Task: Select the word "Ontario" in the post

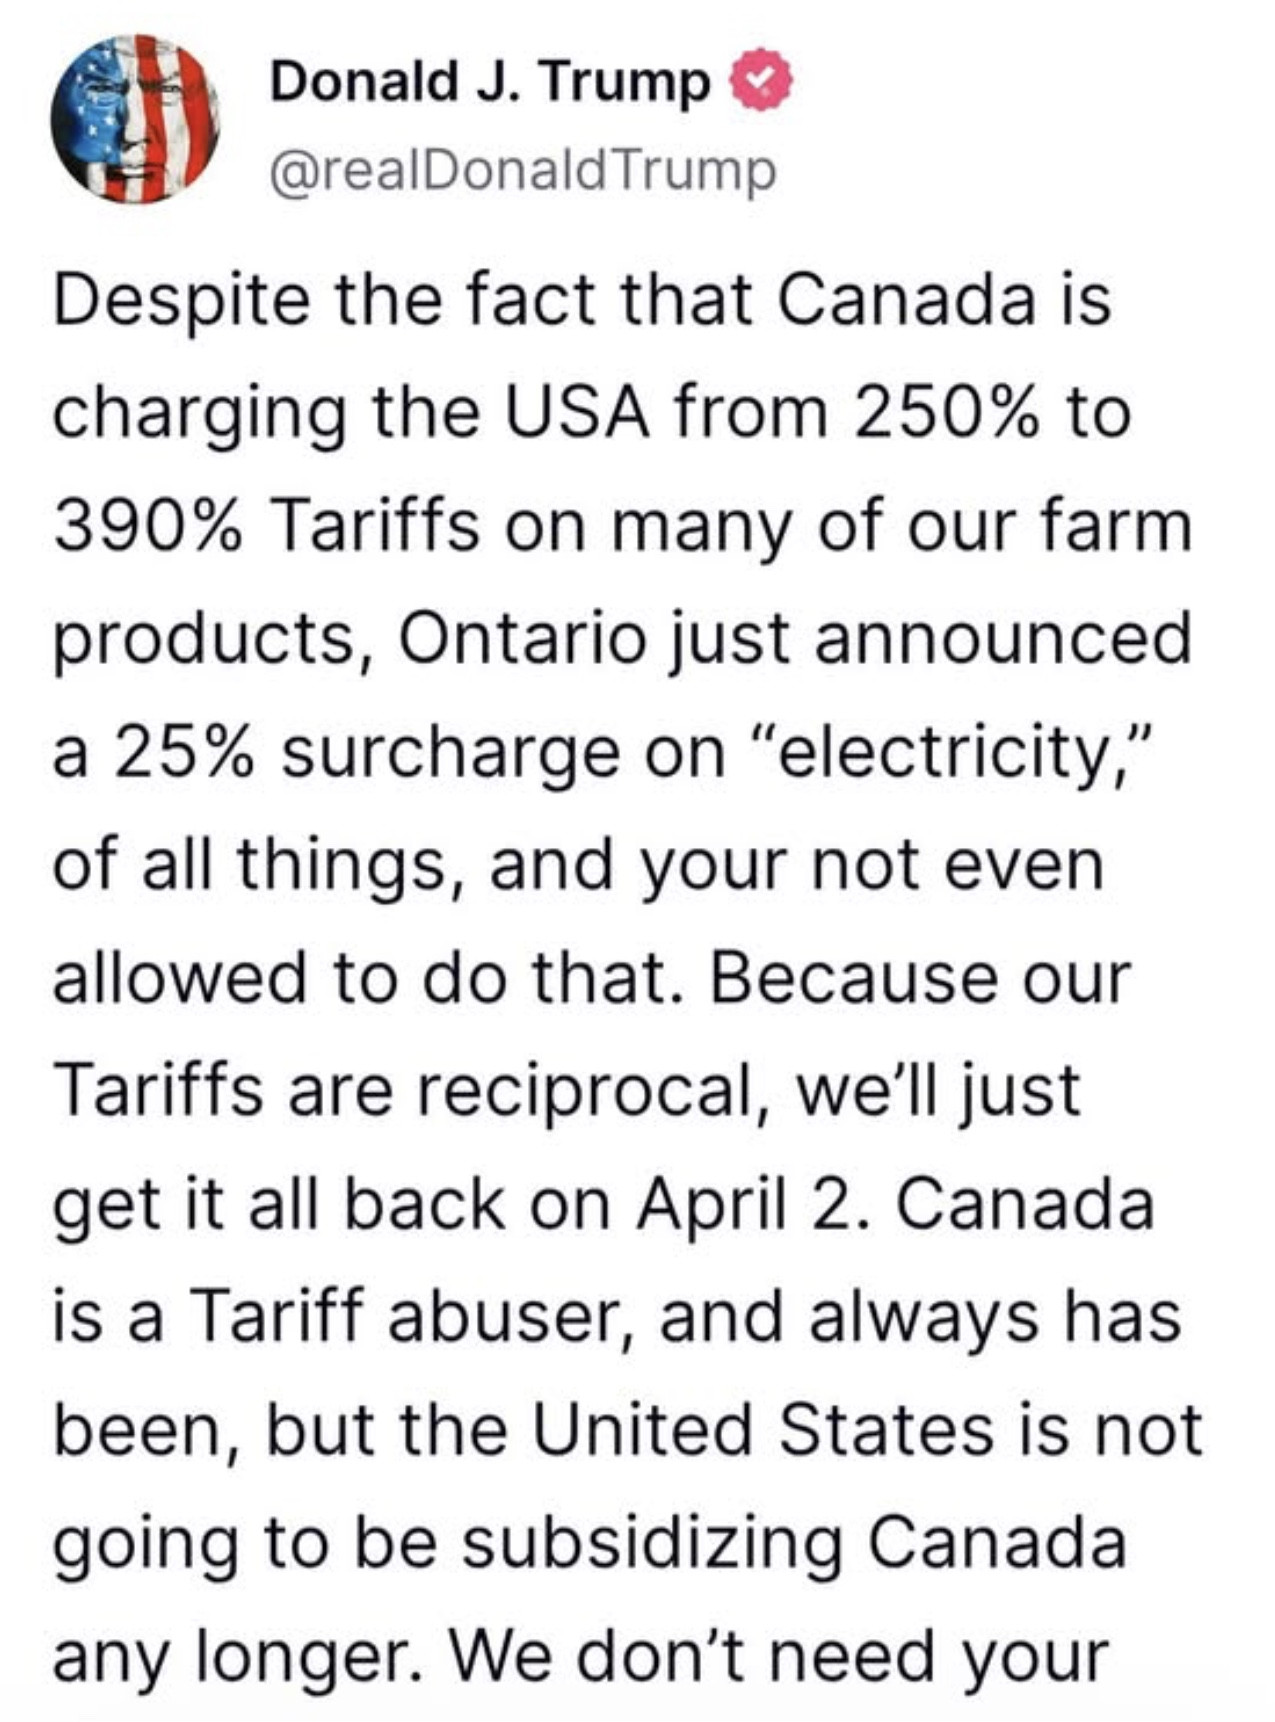Action: click(x=521, y=638)
